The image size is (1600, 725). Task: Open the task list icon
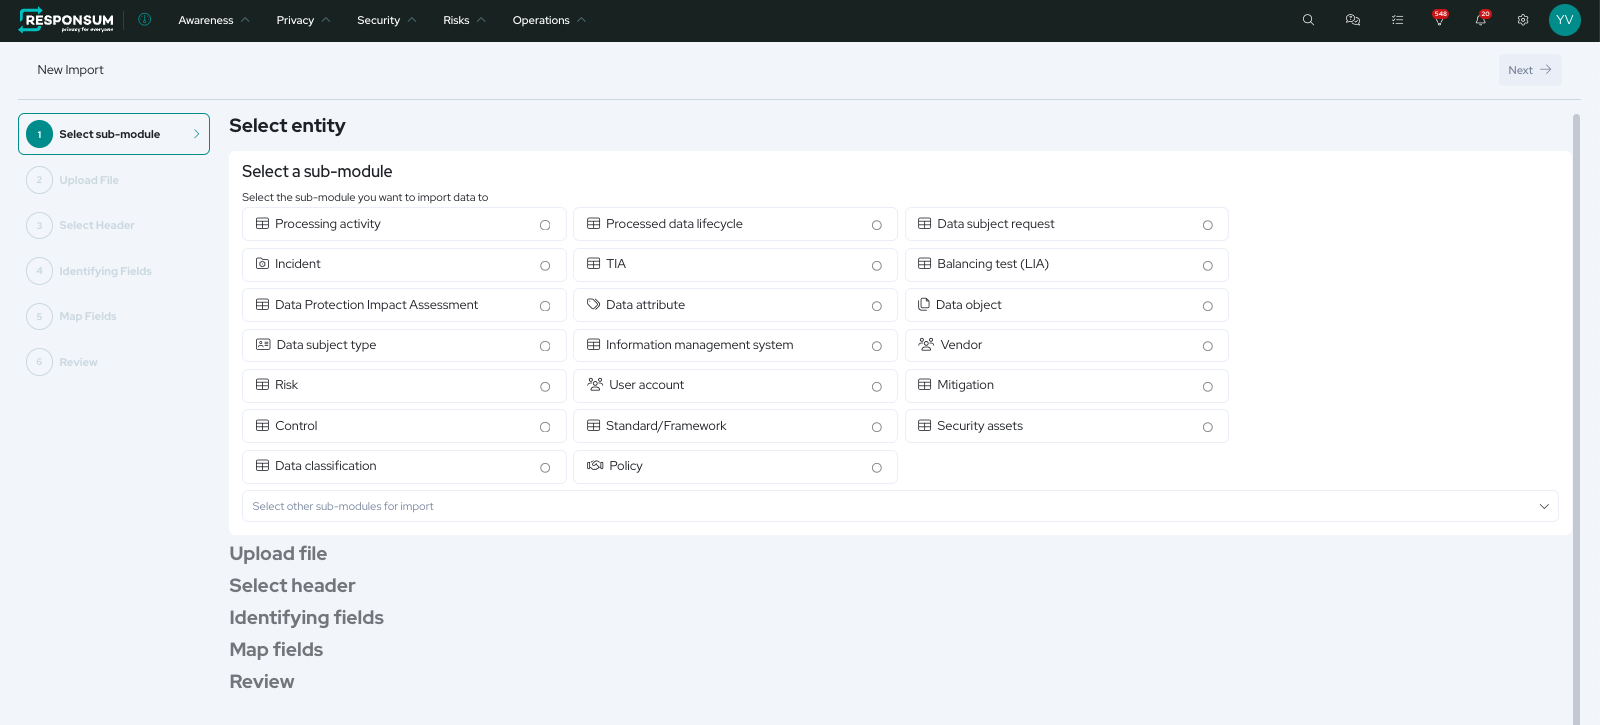[x=1397, y=20]
